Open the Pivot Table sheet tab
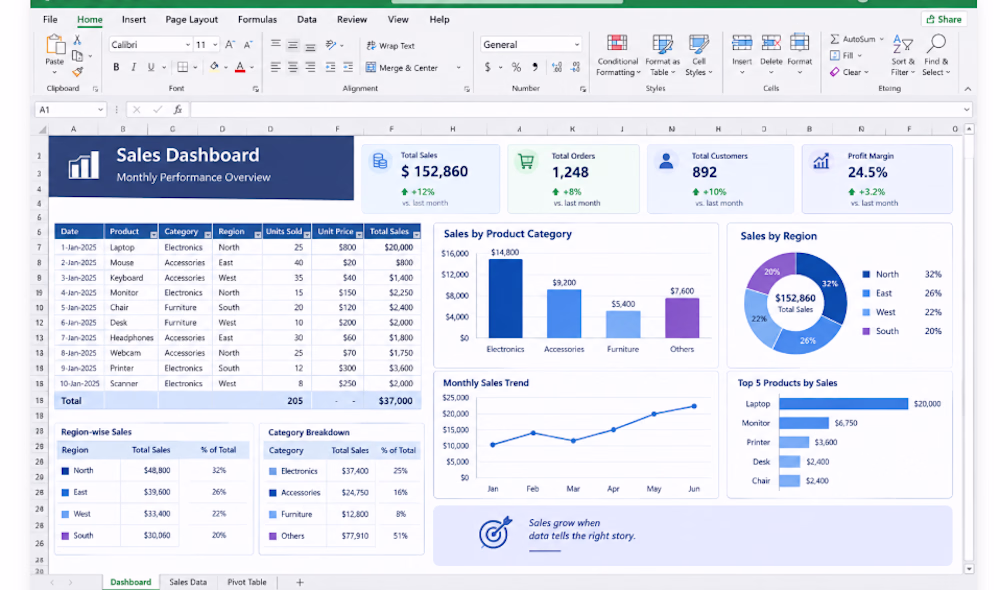1000x590 pixels. (x=247, y=582)
